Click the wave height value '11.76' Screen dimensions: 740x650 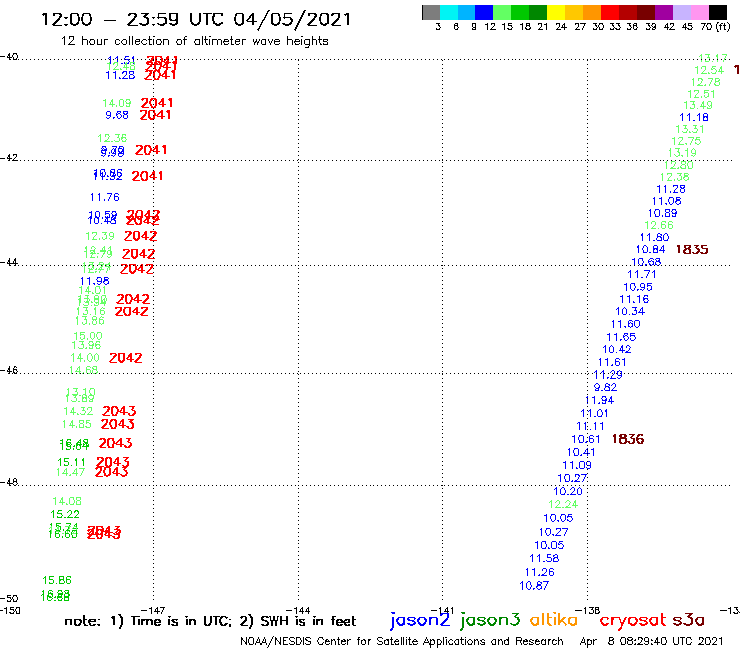(x=105, y=197)
